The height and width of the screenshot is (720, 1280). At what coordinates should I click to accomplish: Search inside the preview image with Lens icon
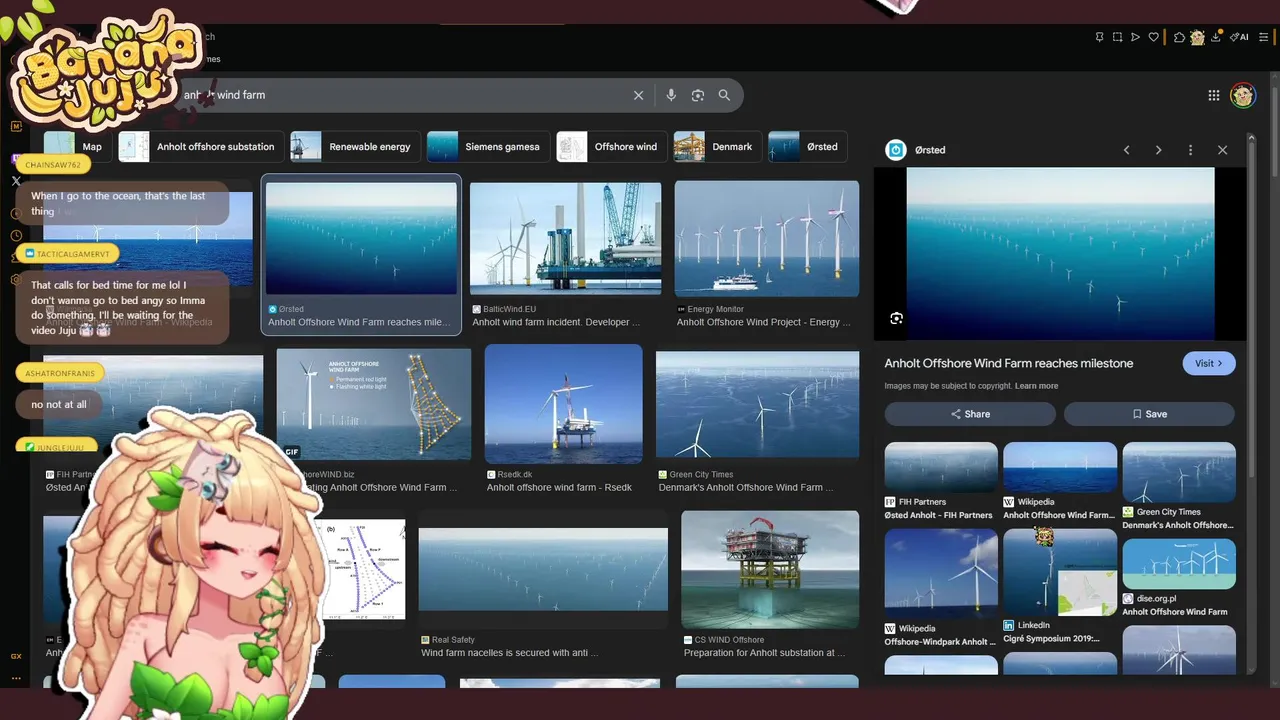pyautogui.click(x=896, y=318)
